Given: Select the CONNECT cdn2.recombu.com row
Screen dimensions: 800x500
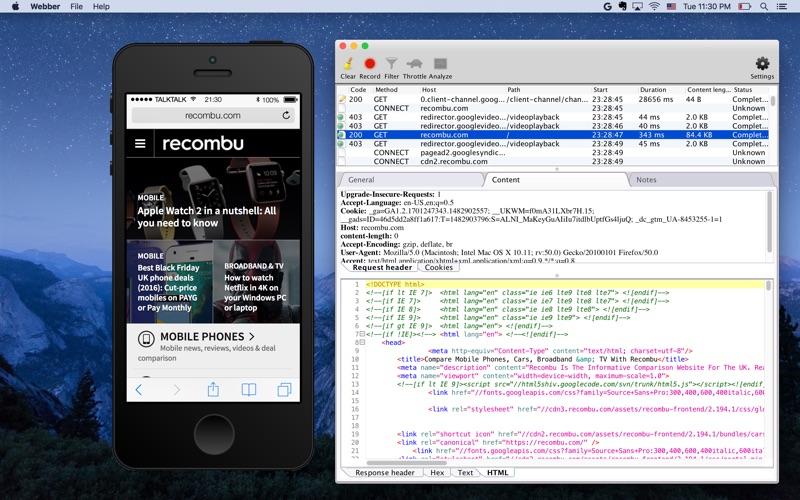Looking at the screenshot, I should [x=553, y=161].
